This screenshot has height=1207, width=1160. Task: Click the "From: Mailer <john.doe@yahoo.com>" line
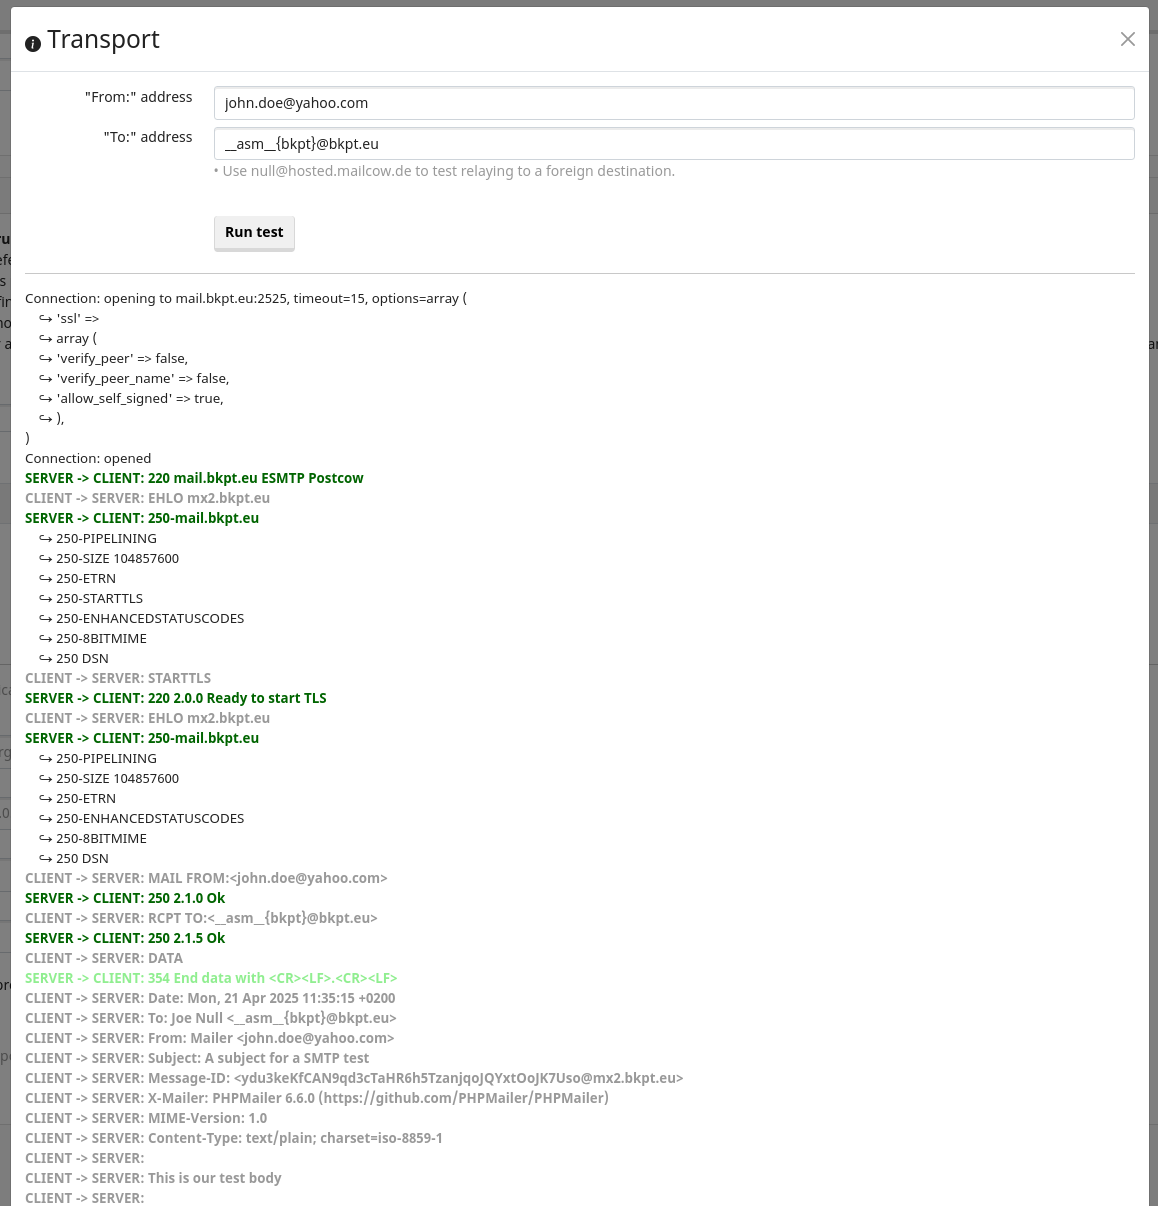click(x=210, y=1038)
